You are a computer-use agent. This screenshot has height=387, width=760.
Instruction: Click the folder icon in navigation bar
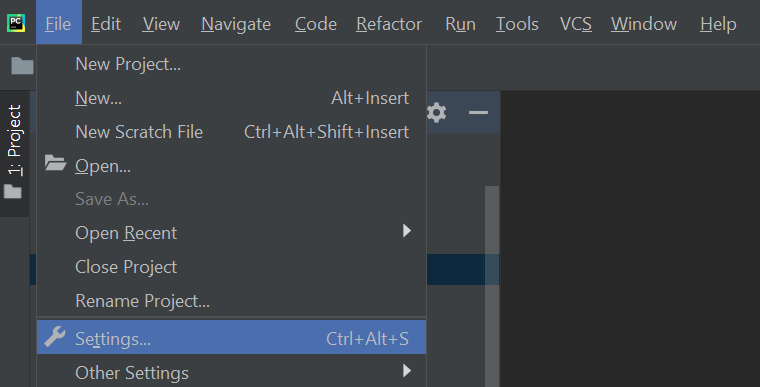22,65
